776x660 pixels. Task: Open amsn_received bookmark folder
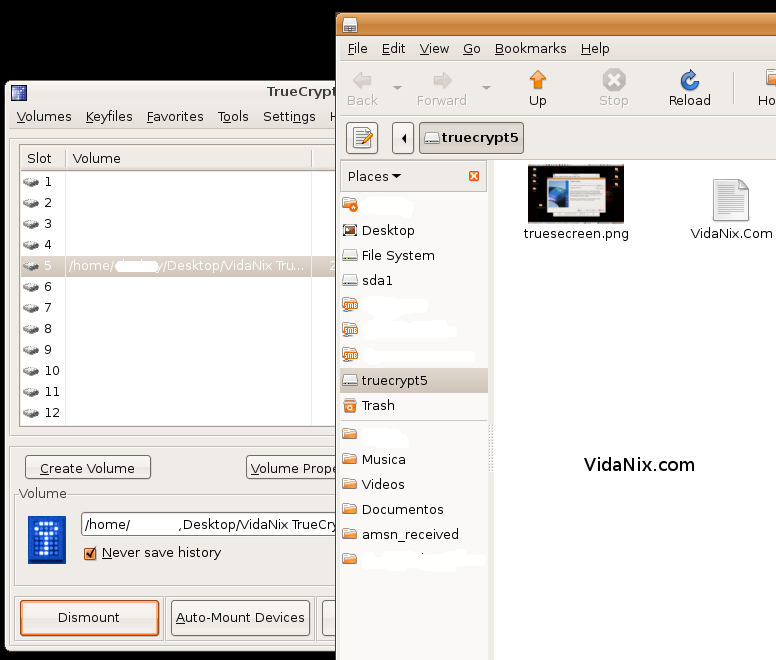click(414, 534)
